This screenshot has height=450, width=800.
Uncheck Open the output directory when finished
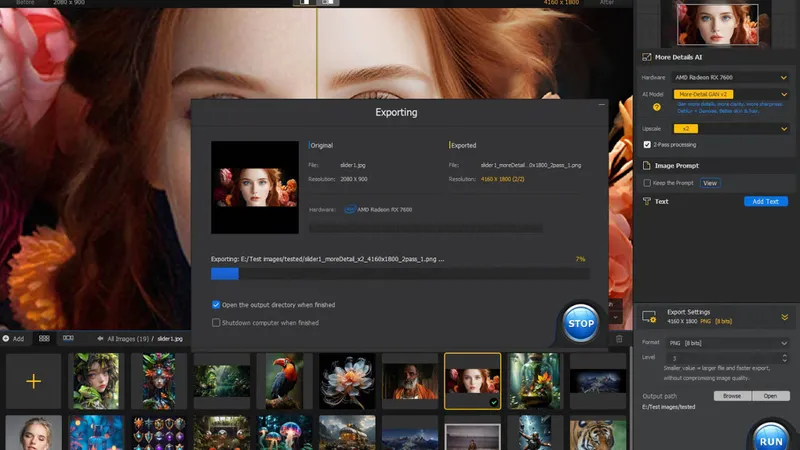[x=216, y=304]
